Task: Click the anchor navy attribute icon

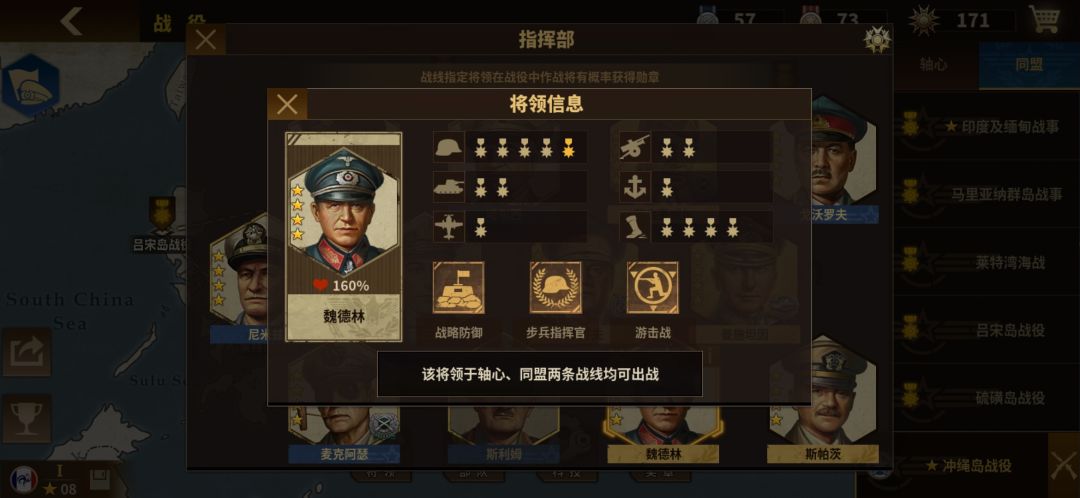Action: pyautogui.click(x=634, y=187)
